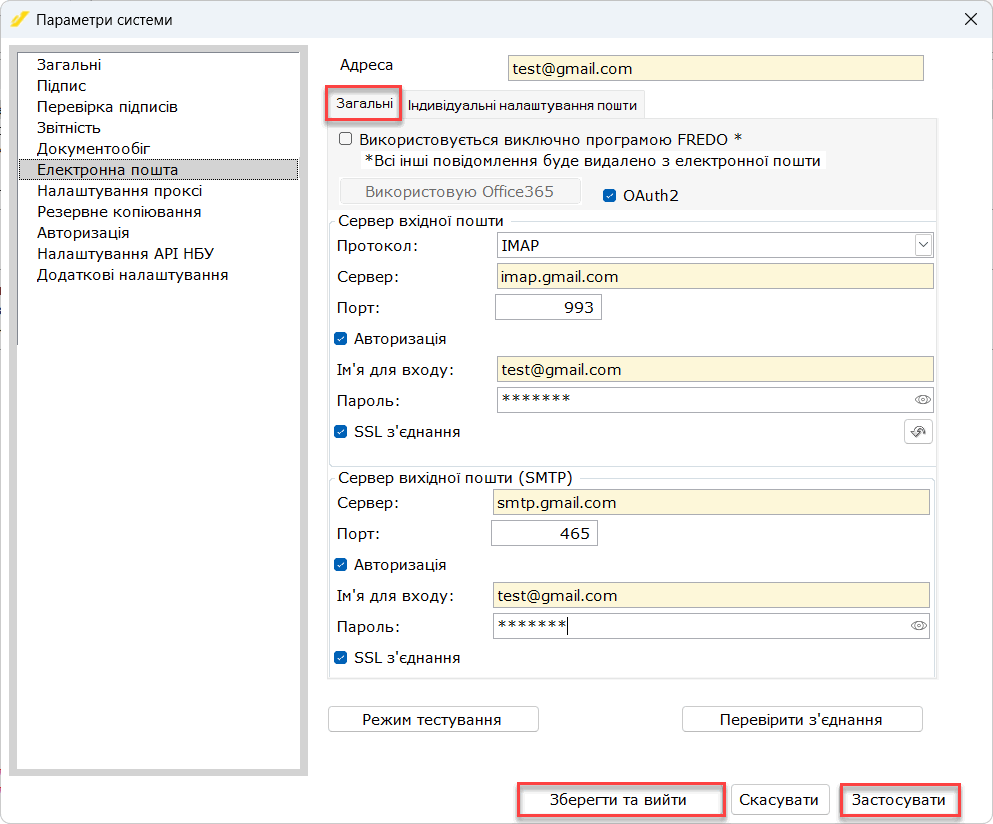Click the SMTP Порт field showing 465

point(545,533)
